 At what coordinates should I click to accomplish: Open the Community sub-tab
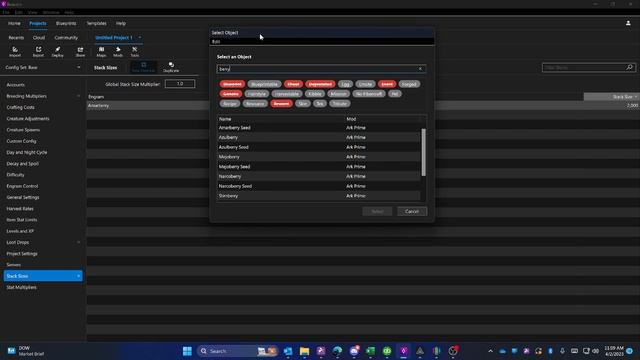click(66, 38)
